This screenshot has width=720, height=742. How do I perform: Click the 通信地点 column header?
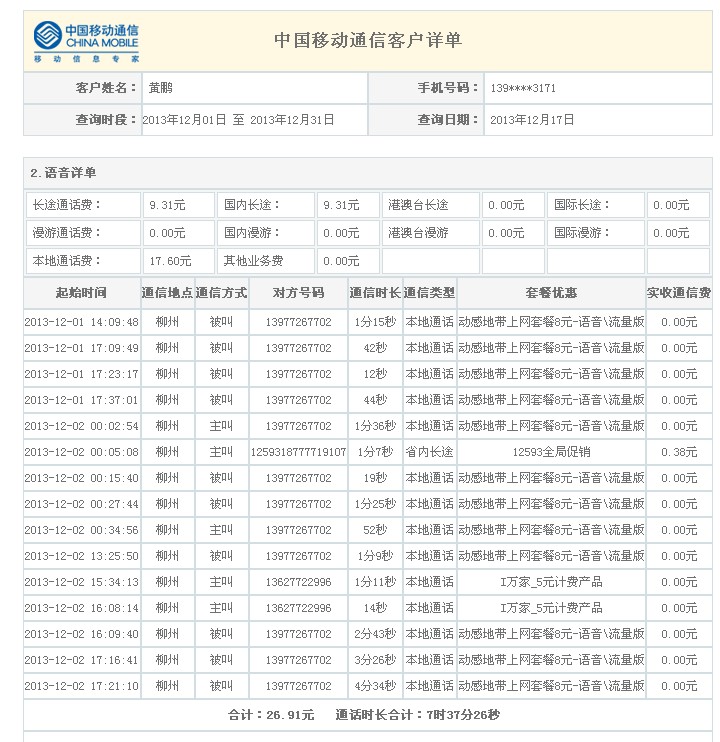tap(167, 293)
